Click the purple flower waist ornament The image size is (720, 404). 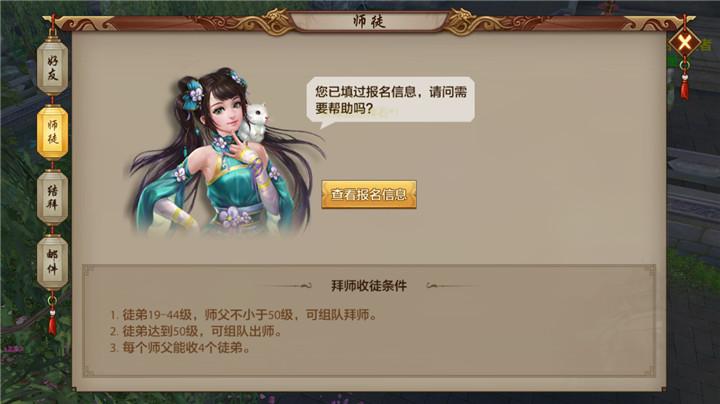click(234, 216)
